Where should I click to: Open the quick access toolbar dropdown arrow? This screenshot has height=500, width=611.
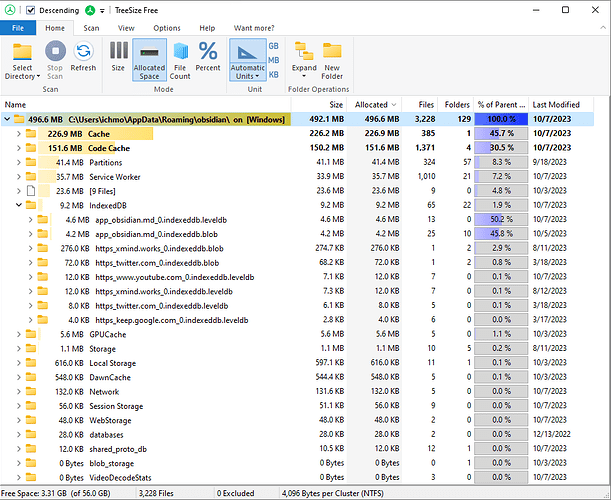(102, 11)
